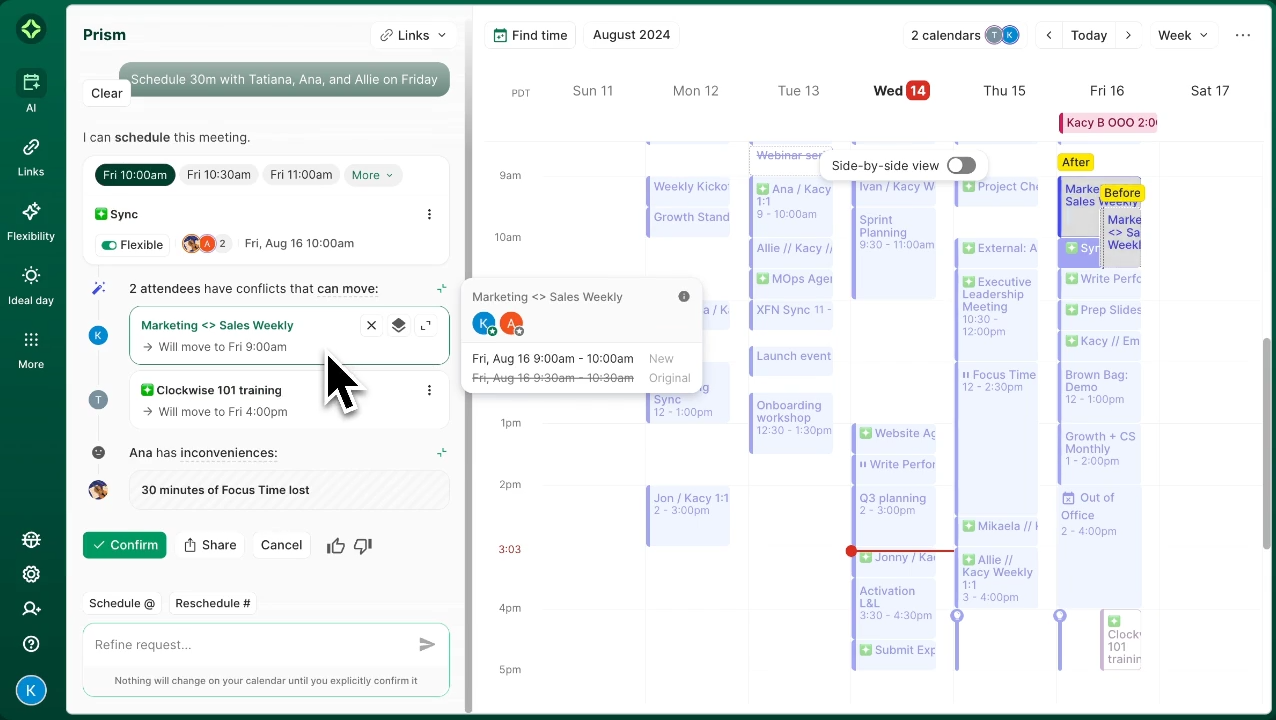Click the integrations globe icon in sidebar

pyautogui.click(x=31, y=540)
